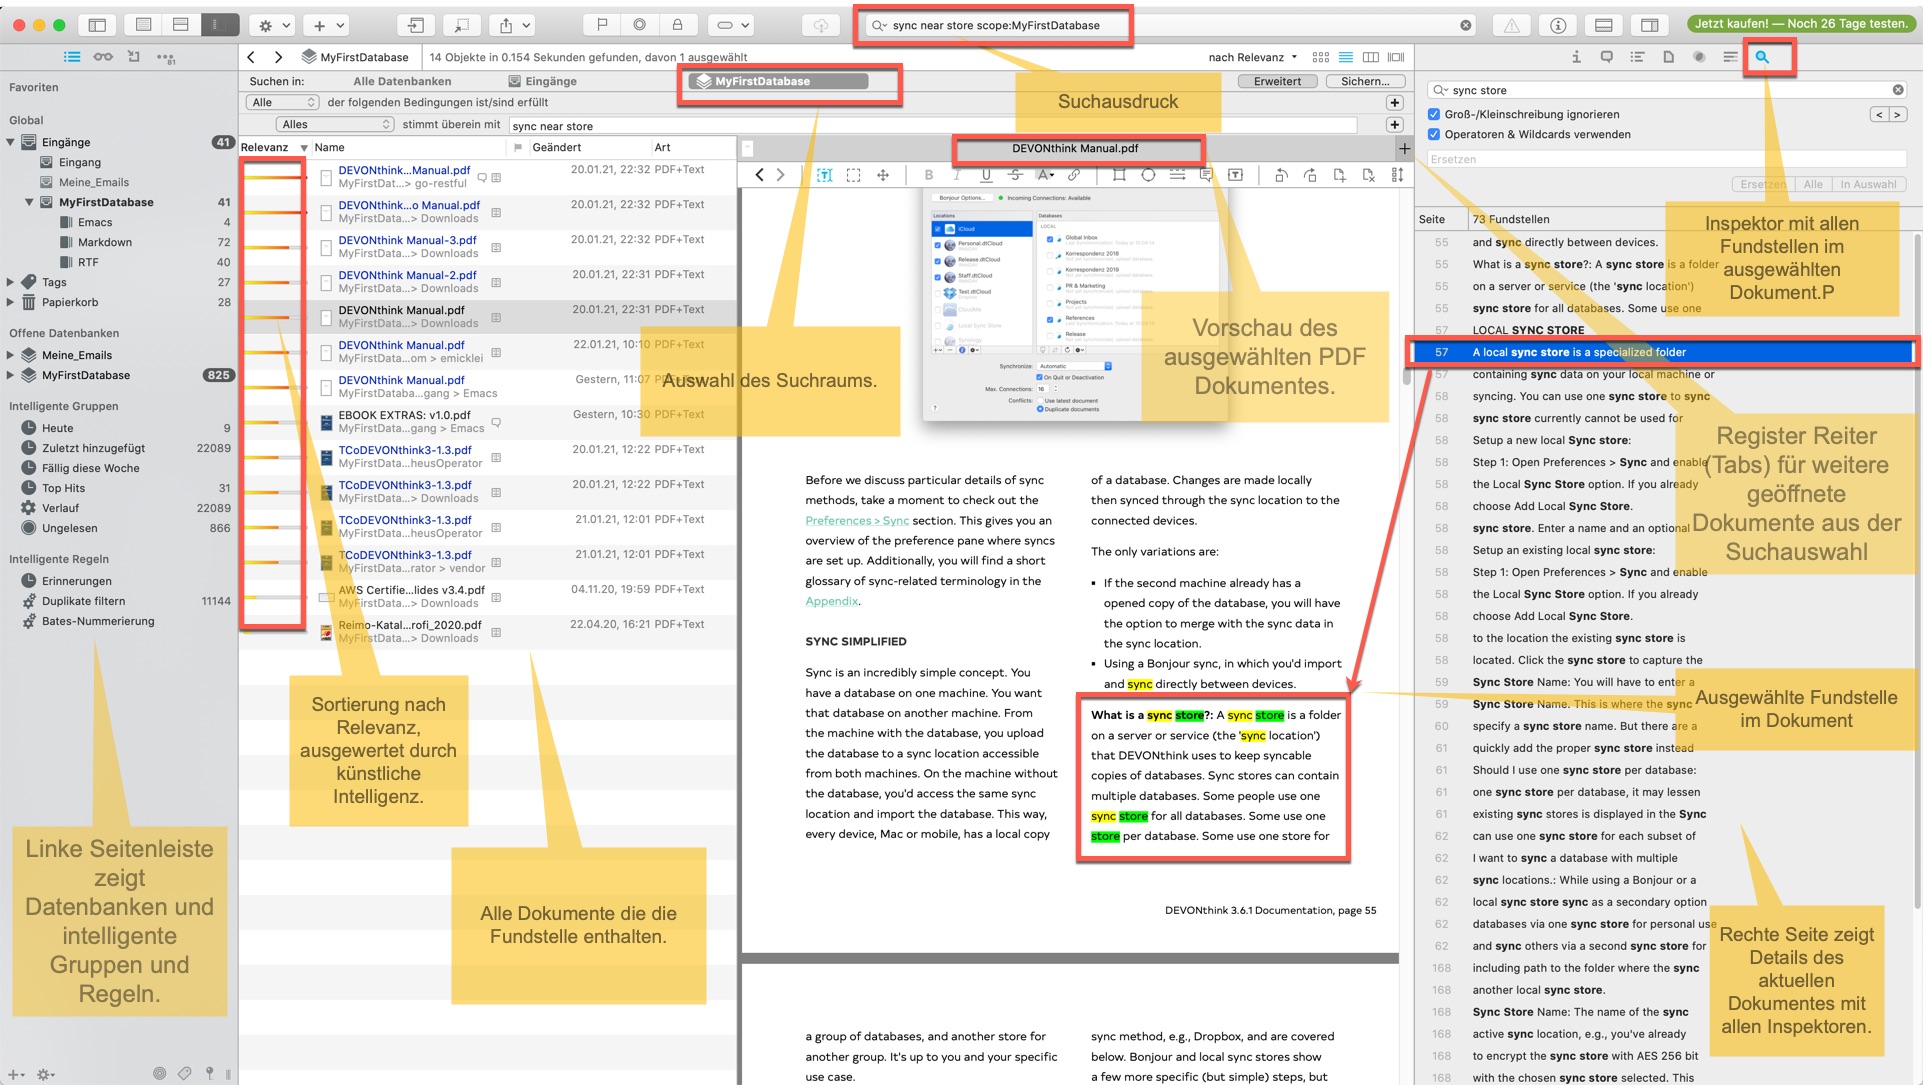Click 'Jetzt kaufen!' trial button

pos(1800,24)
